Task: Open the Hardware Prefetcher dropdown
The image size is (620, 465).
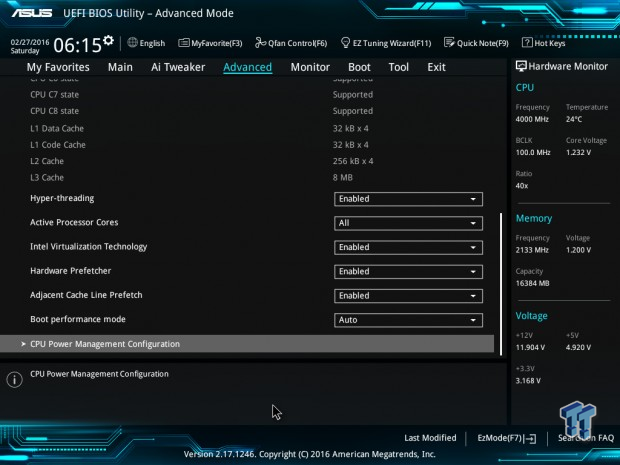Action: click(x=408, y=272)
